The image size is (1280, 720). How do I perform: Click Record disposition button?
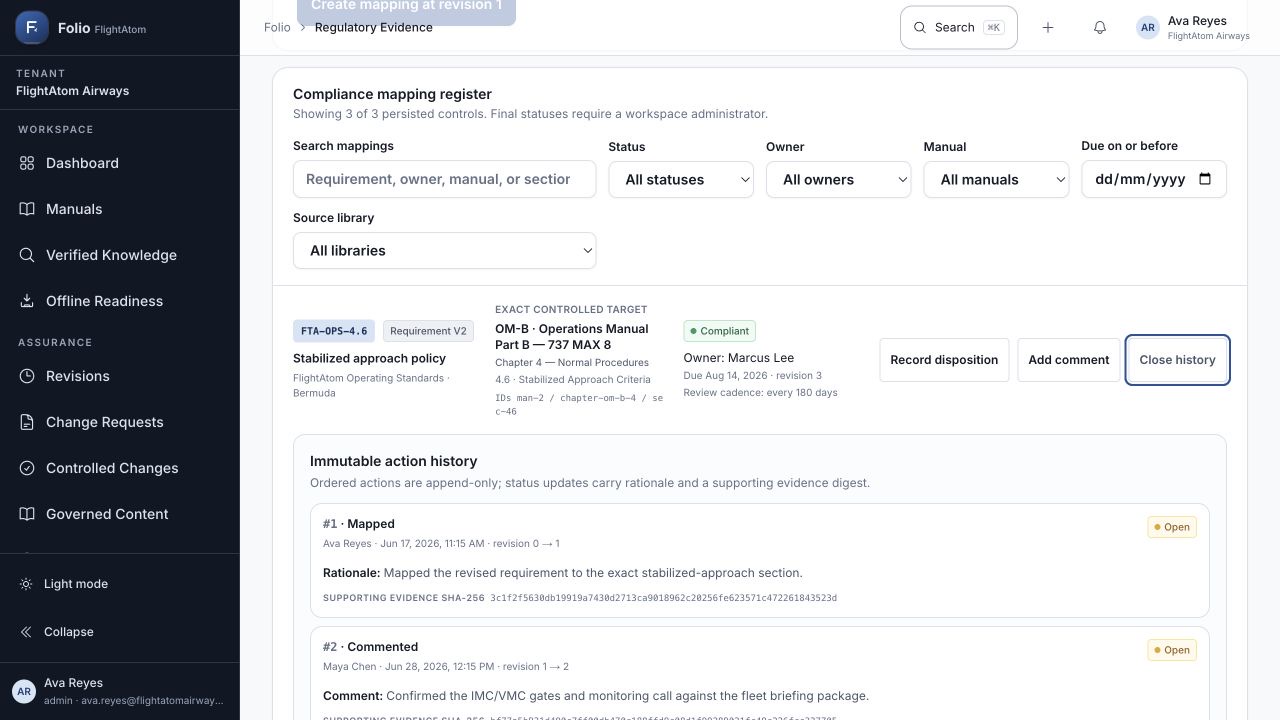coord(944,360)
